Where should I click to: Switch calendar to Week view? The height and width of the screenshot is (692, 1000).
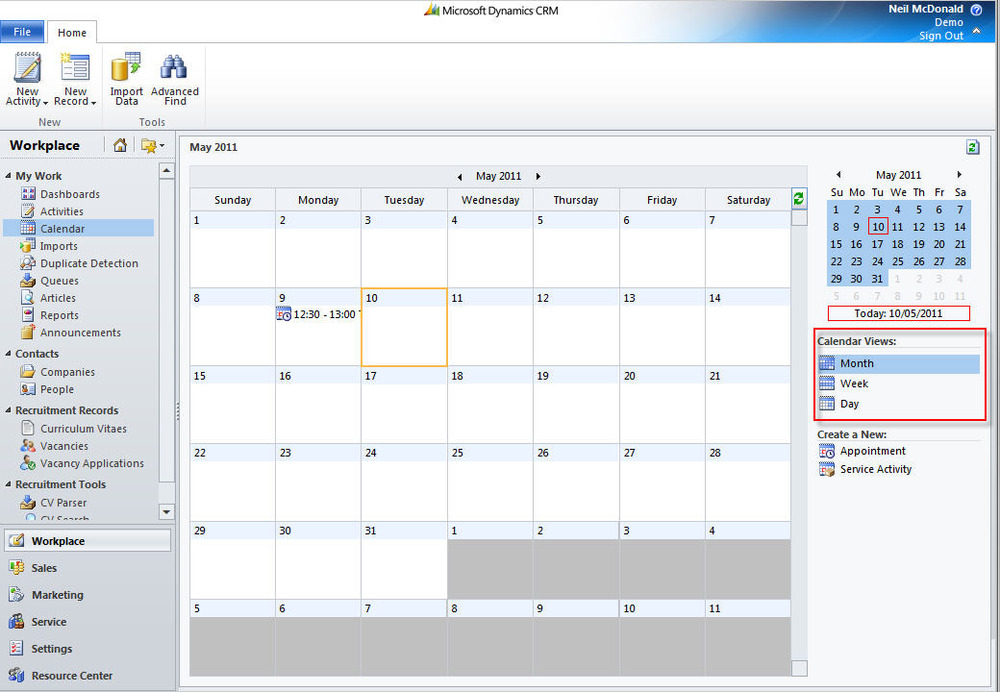pyautogui.click(x=853, y=384)
